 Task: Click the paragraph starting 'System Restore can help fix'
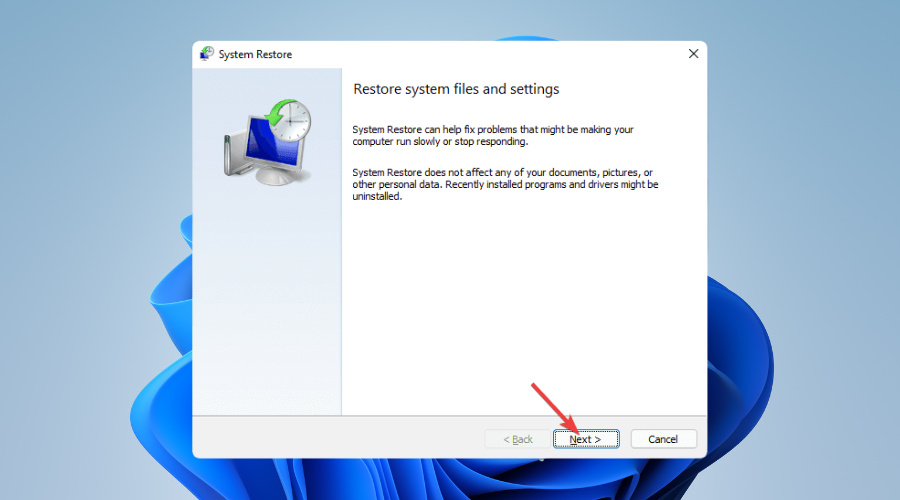493,135
